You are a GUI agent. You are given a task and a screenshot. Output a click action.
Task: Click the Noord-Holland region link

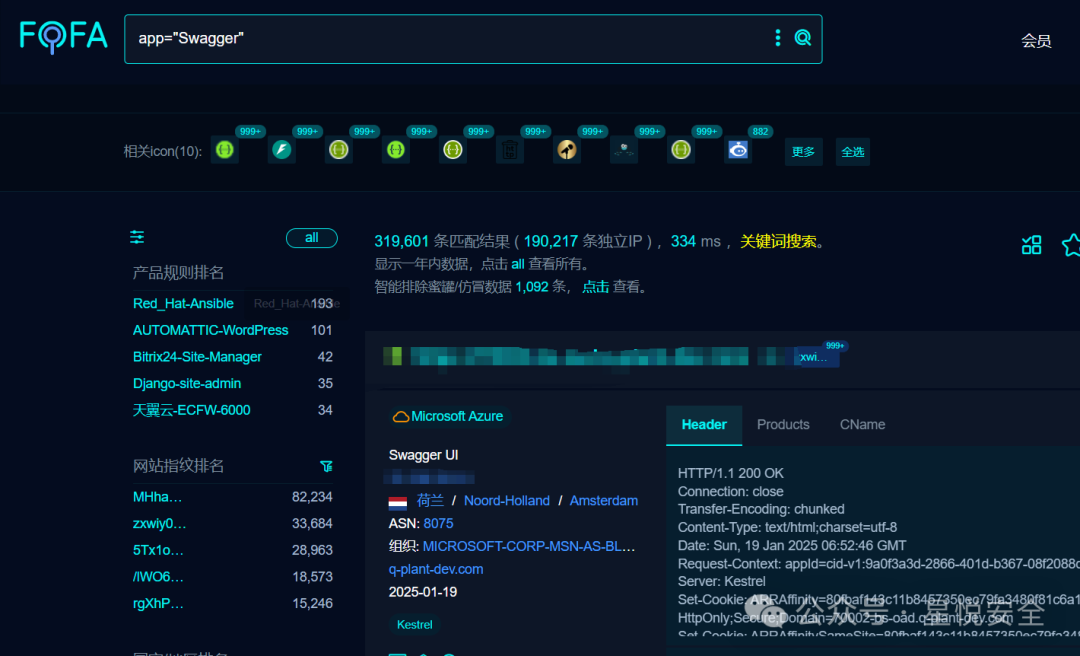coord(507,501)
